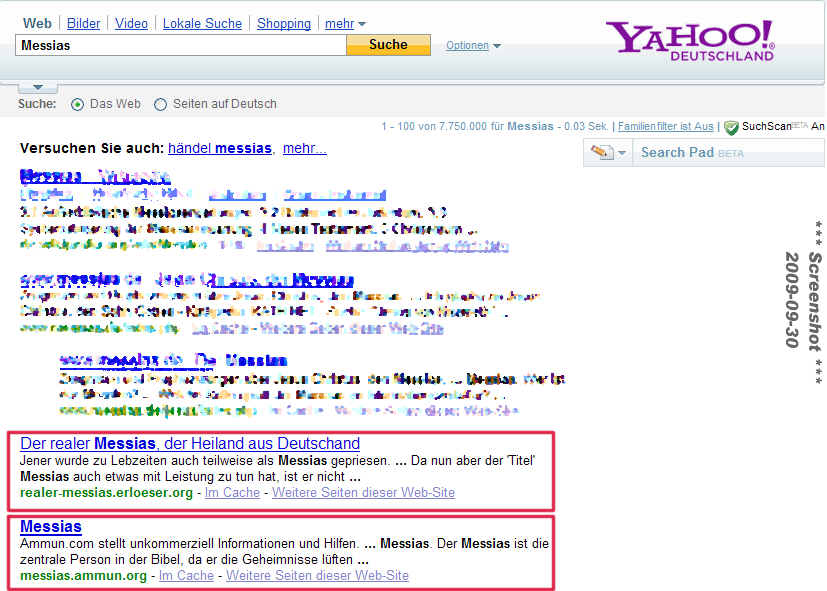Open Im Cache link for realer-messias.erloeser.org
Image resolution: width=827 pixels, height=591 pixels.
(x=232, y=492)
